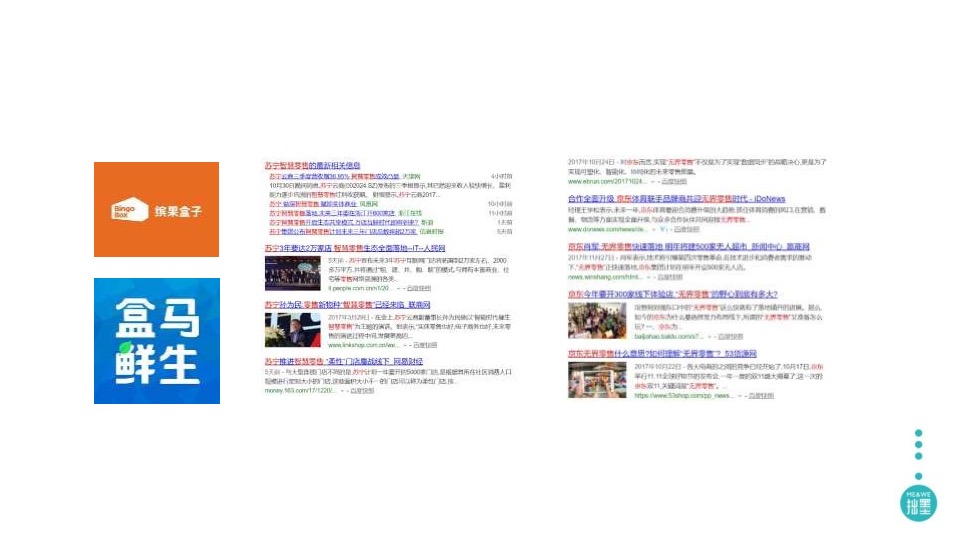Open 苏宁3年要达2万家店 人民网 result title
The width and height of the screenshot is (960, 540).
click(354, 248)
